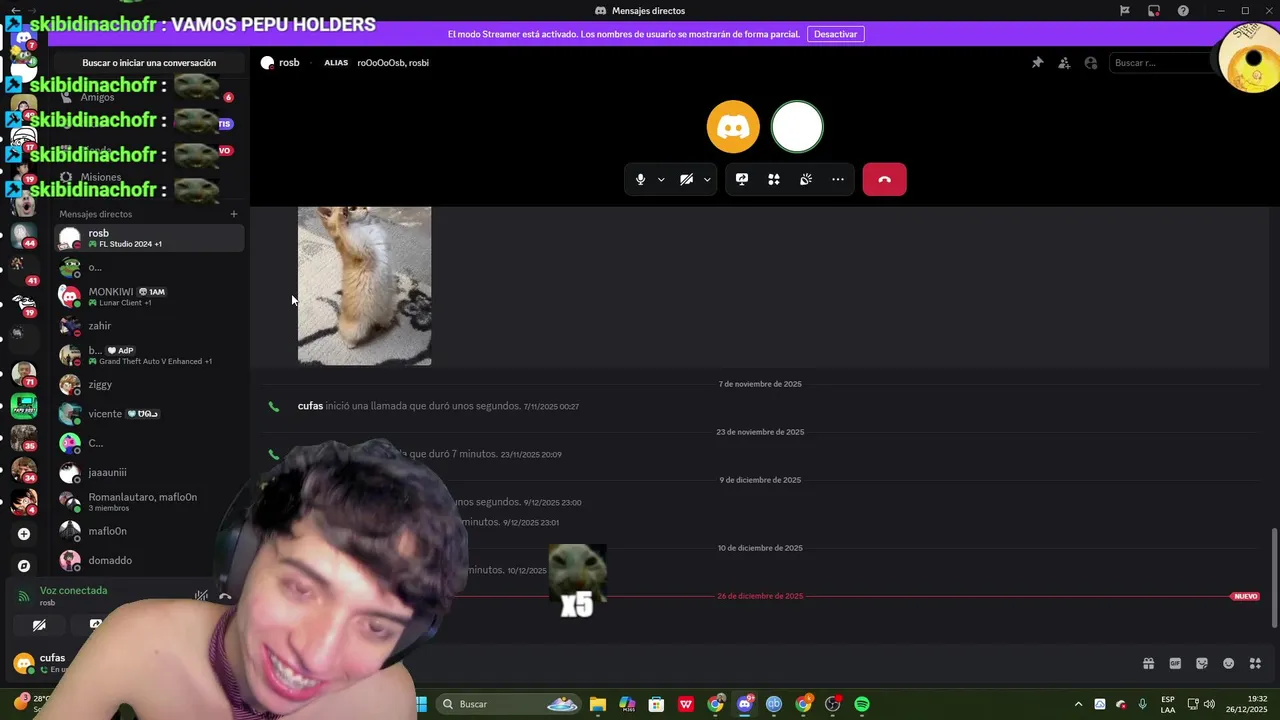Viewport: 1280px width, 720px height.
Task: Open soundboard in call controls
Action: point(806,180)
